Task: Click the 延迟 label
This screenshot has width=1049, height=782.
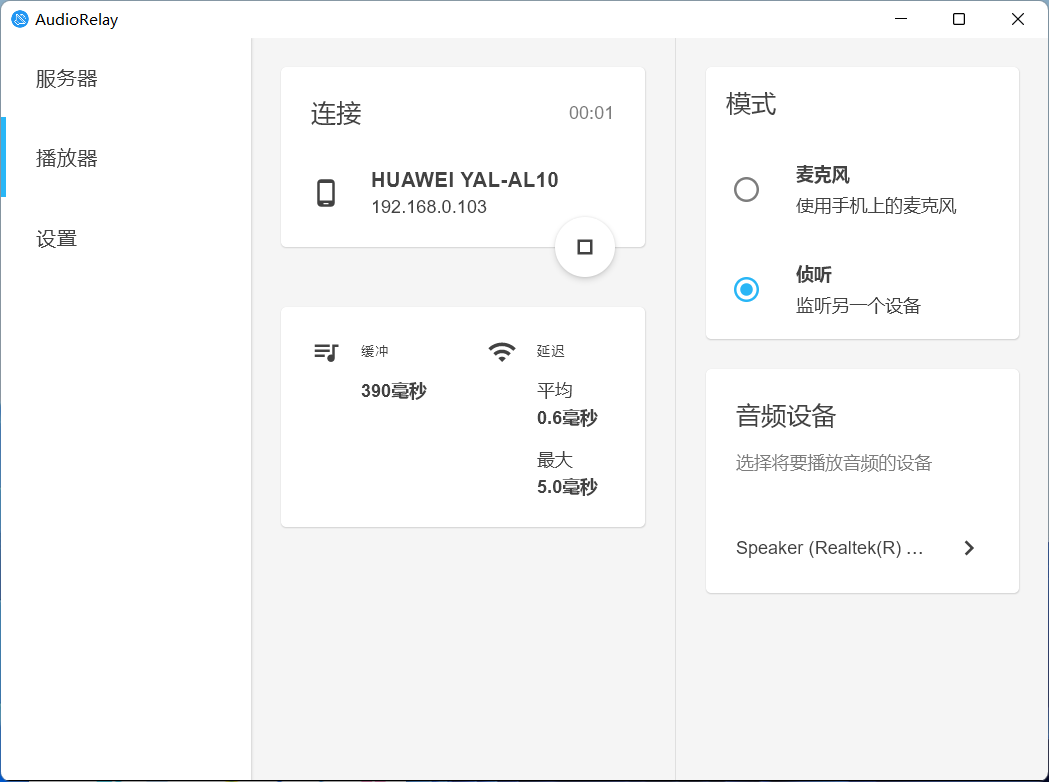Action: pos(551,351)
